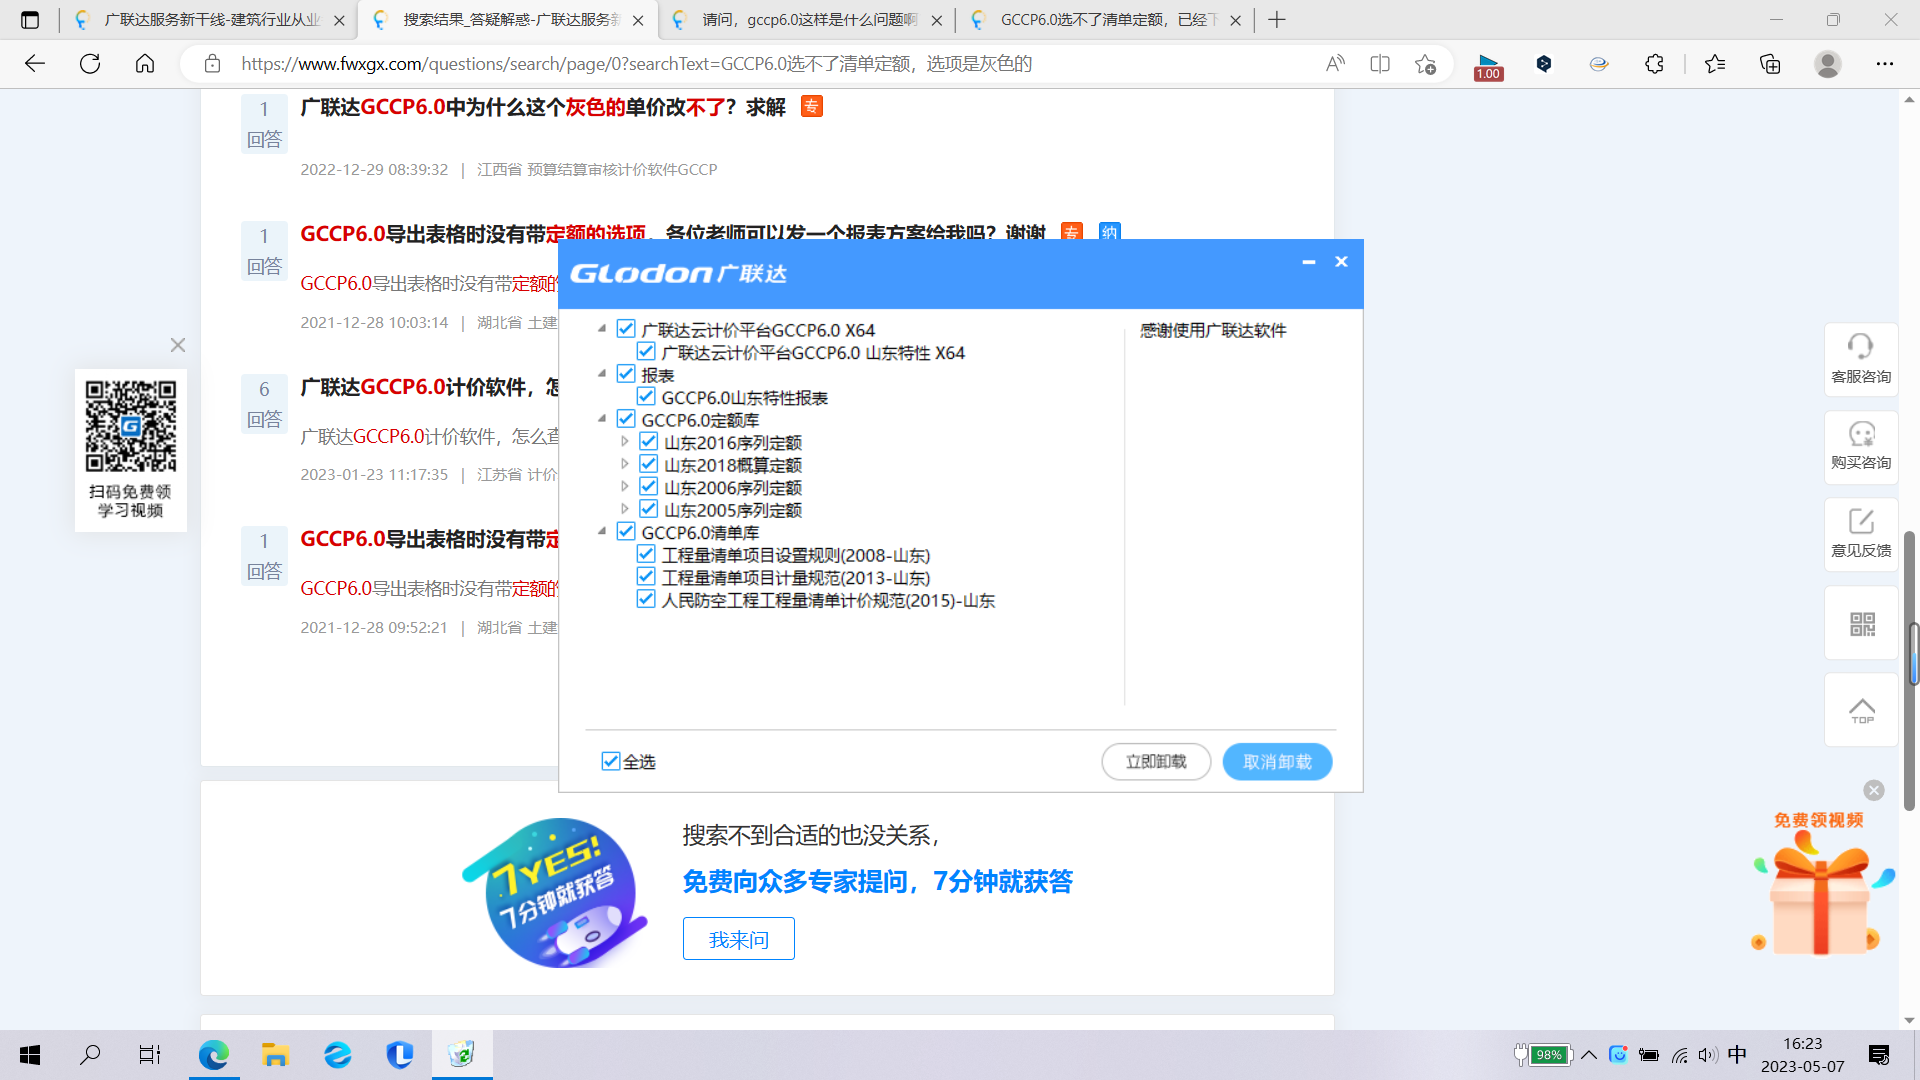
Task: Open 客服咨询 sidebar widget
Action: pos(1861,359)
